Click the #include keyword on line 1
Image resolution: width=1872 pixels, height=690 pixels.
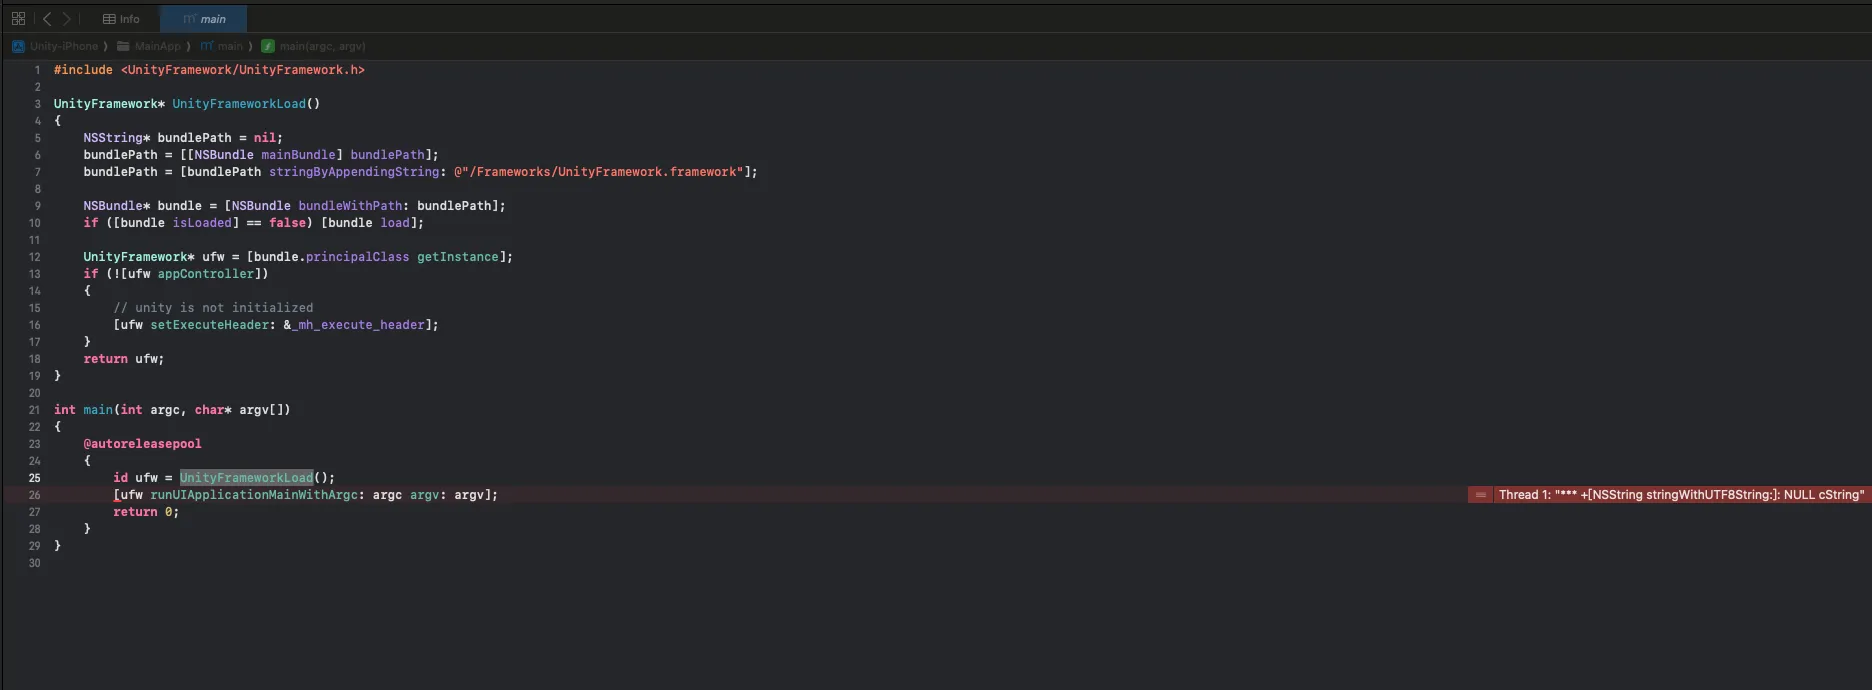pyautogui.click(x=83, y=70)
